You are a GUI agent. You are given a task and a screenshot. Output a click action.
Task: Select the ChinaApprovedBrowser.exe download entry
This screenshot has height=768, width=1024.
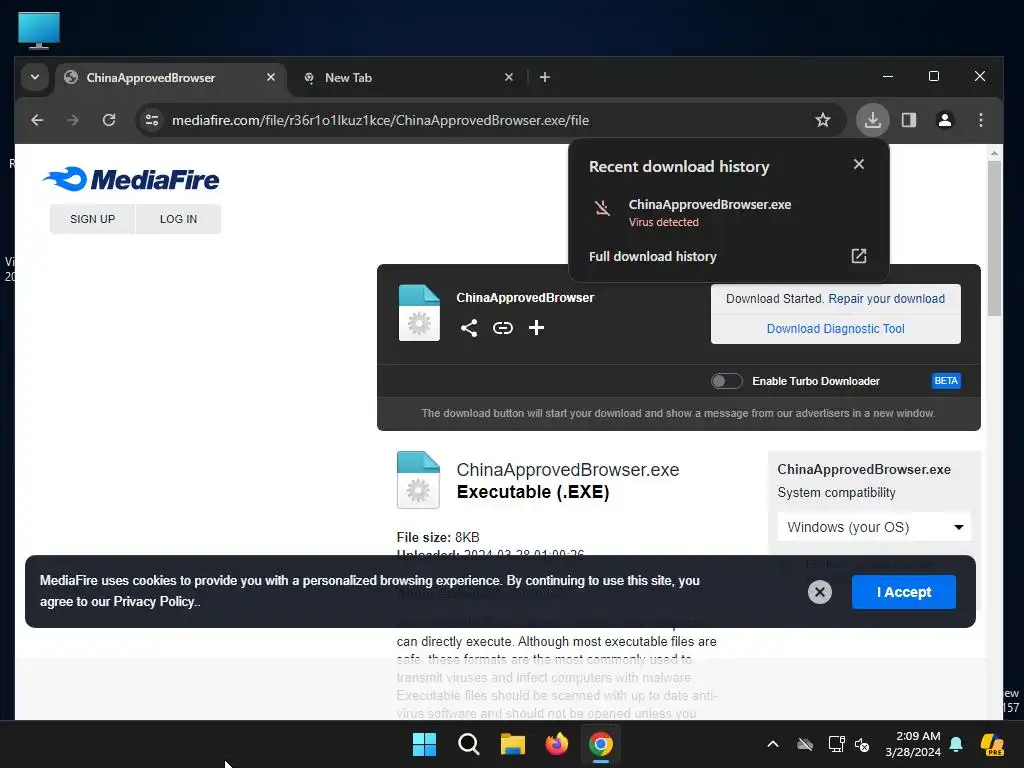[x=728, y=212]
